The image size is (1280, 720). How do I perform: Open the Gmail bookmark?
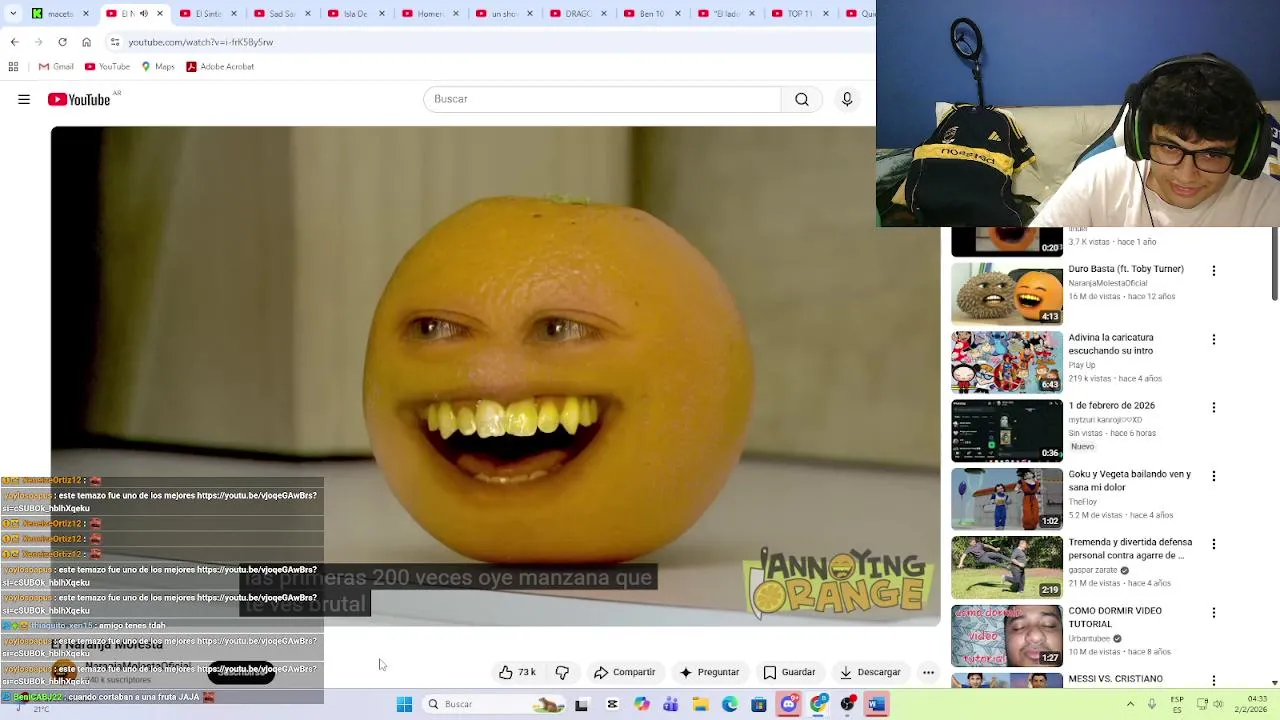56,66
